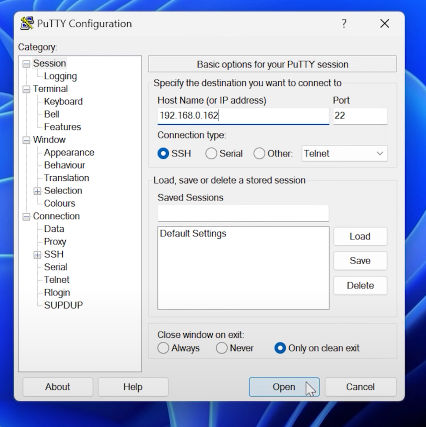Collapse the Window tree node

(26, 140)
